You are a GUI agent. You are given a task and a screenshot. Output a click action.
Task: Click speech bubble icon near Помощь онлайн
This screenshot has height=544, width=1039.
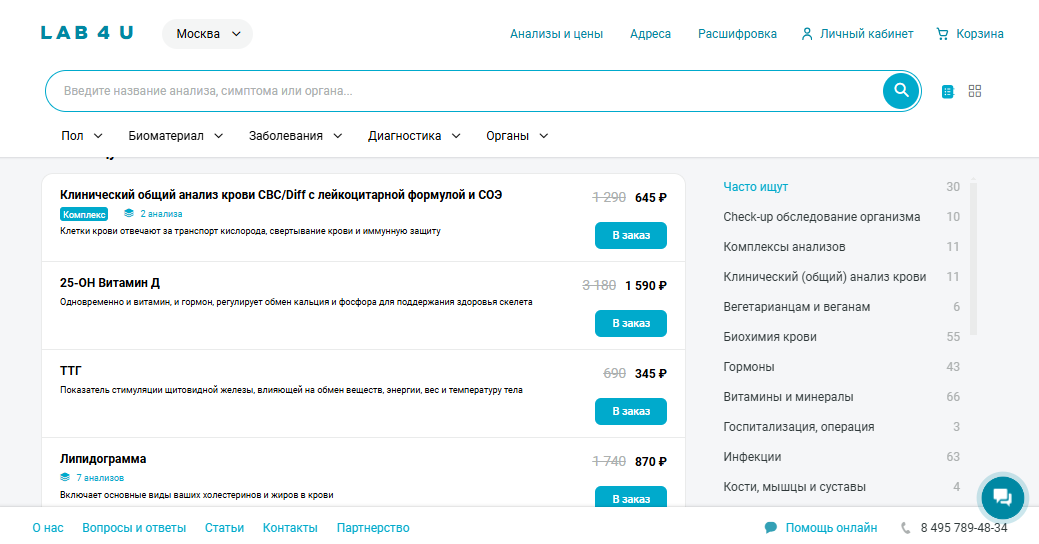coord(771,527)
